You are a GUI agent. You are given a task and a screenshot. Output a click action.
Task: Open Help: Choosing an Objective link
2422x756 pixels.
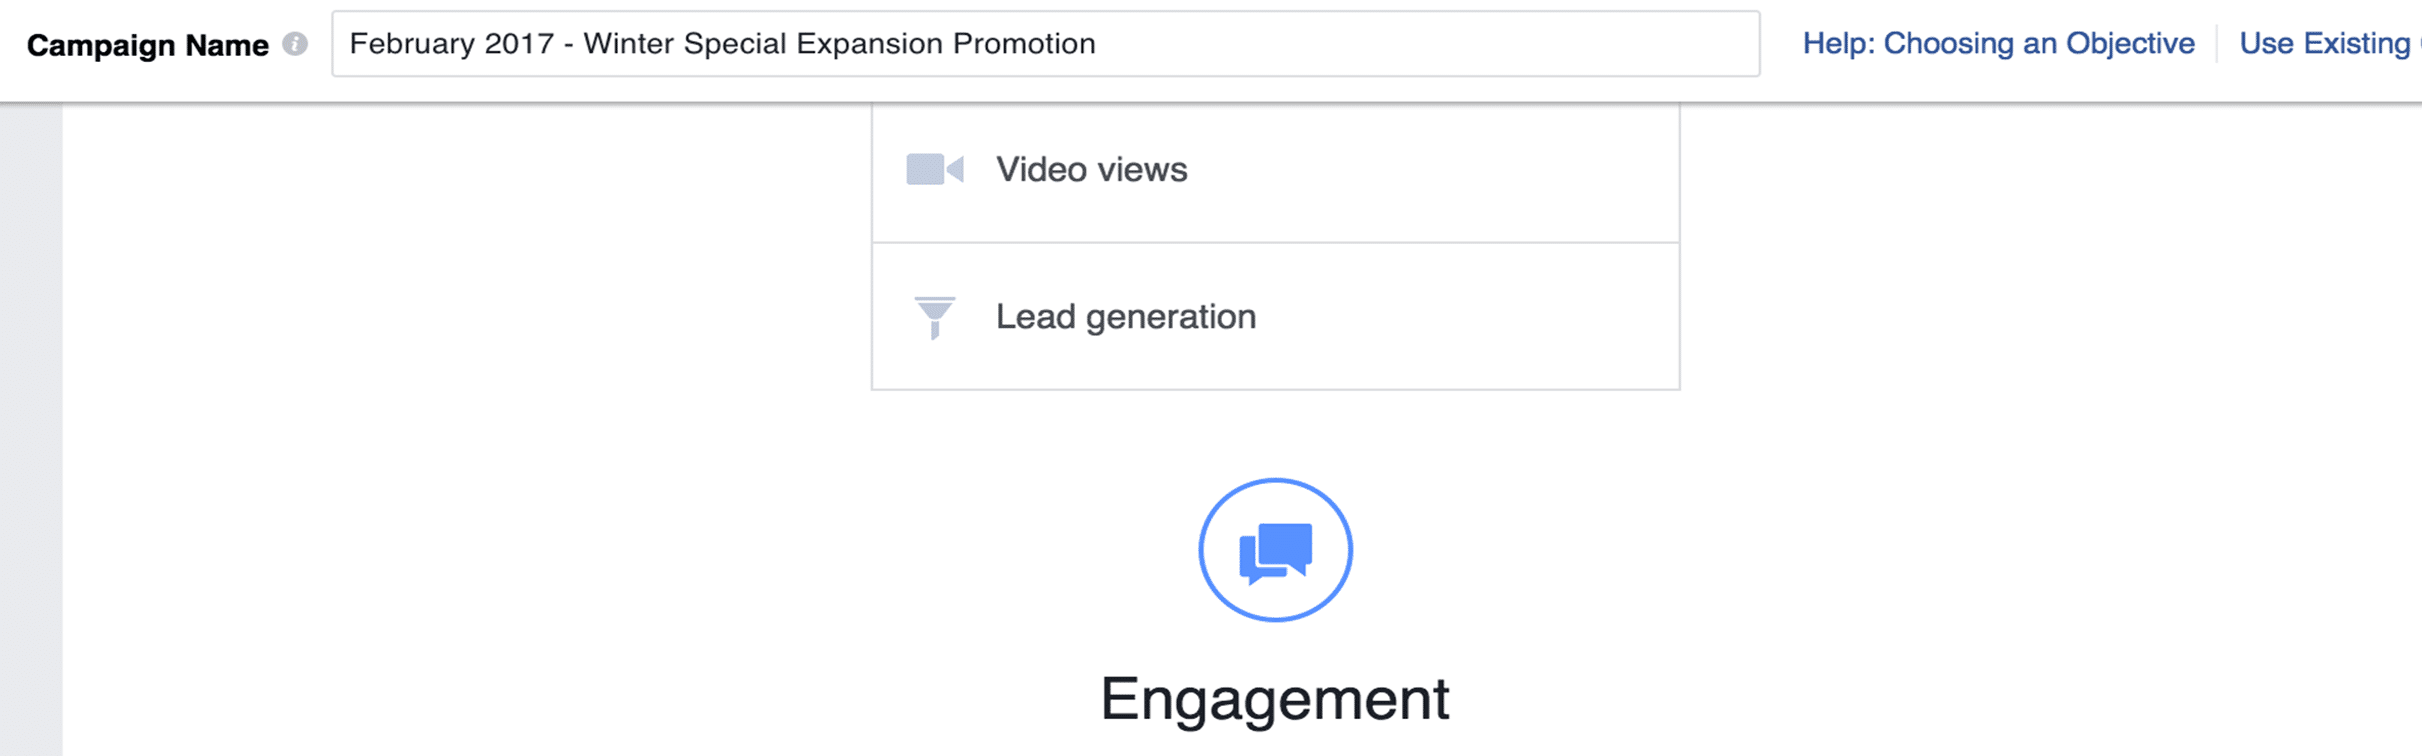1998,44
